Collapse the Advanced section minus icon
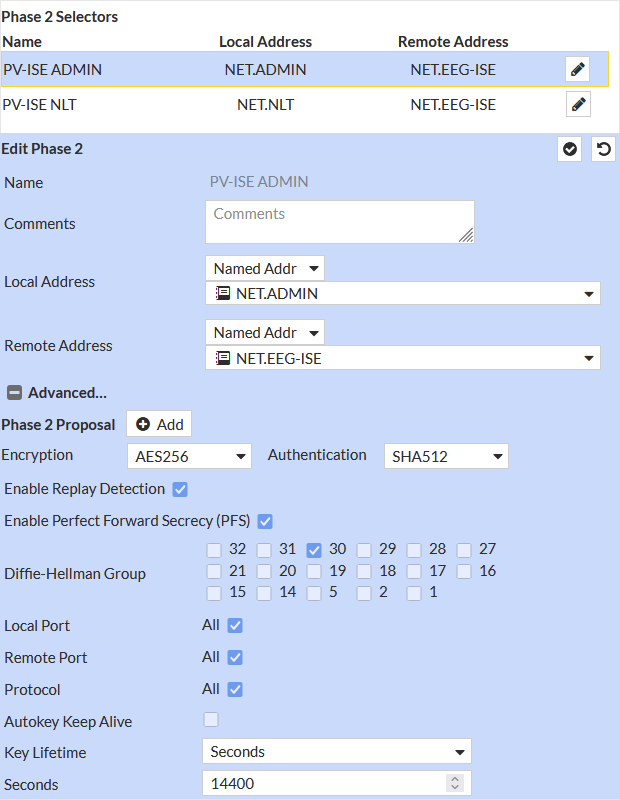 click(x=15, y=393)
